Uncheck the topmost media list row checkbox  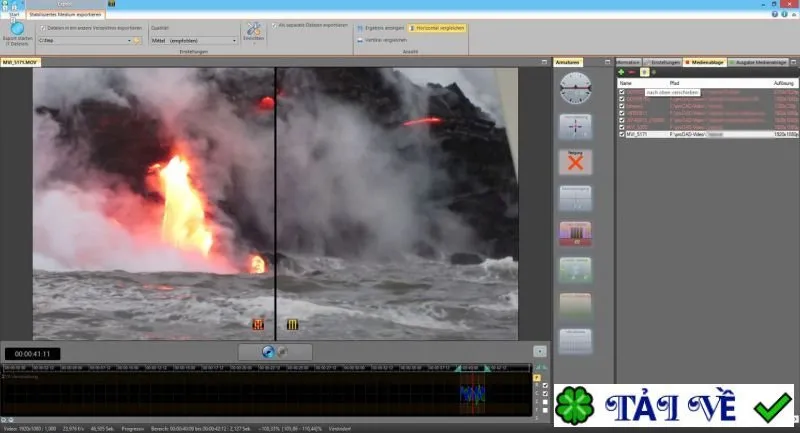tap(621, 92)
